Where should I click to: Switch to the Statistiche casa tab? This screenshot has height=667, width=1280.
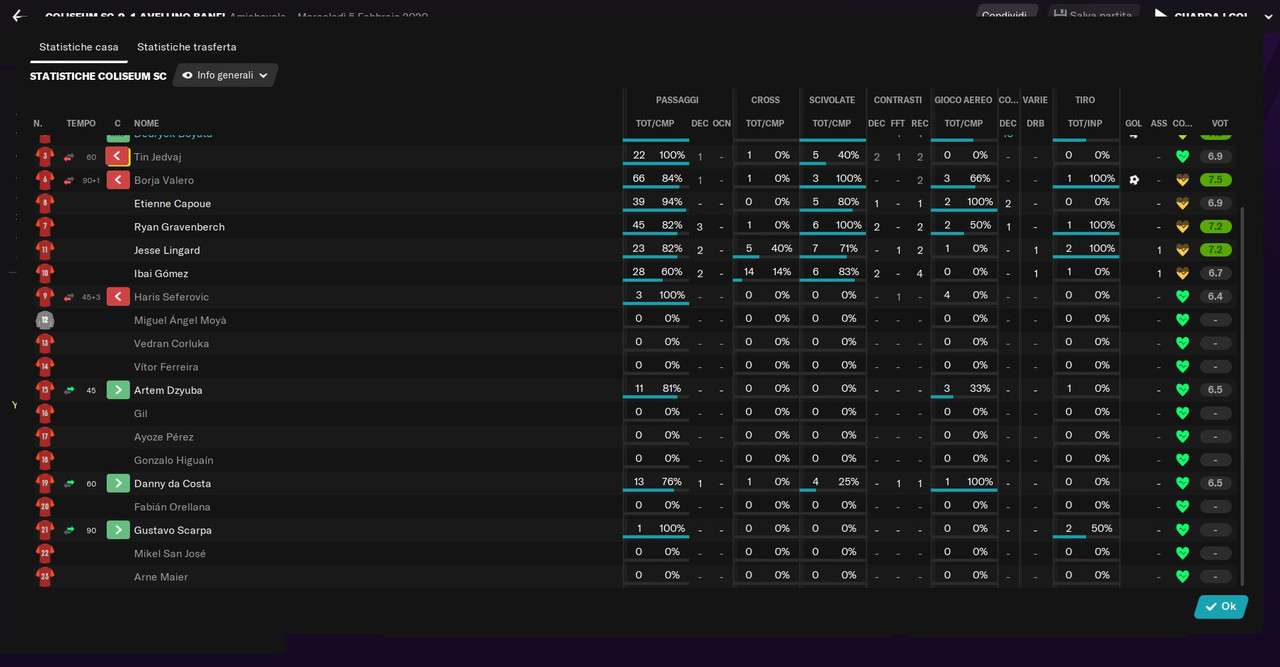79,47
